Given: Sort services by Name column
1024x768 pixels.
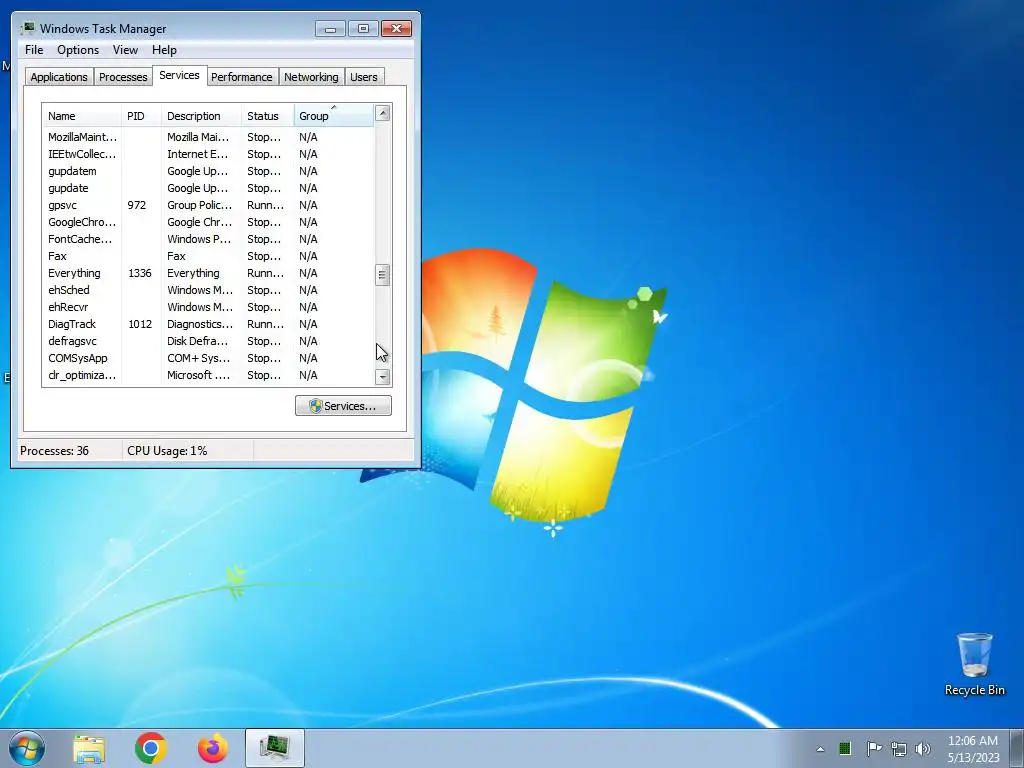Looking at the screenshot, I should pos(82,116).
